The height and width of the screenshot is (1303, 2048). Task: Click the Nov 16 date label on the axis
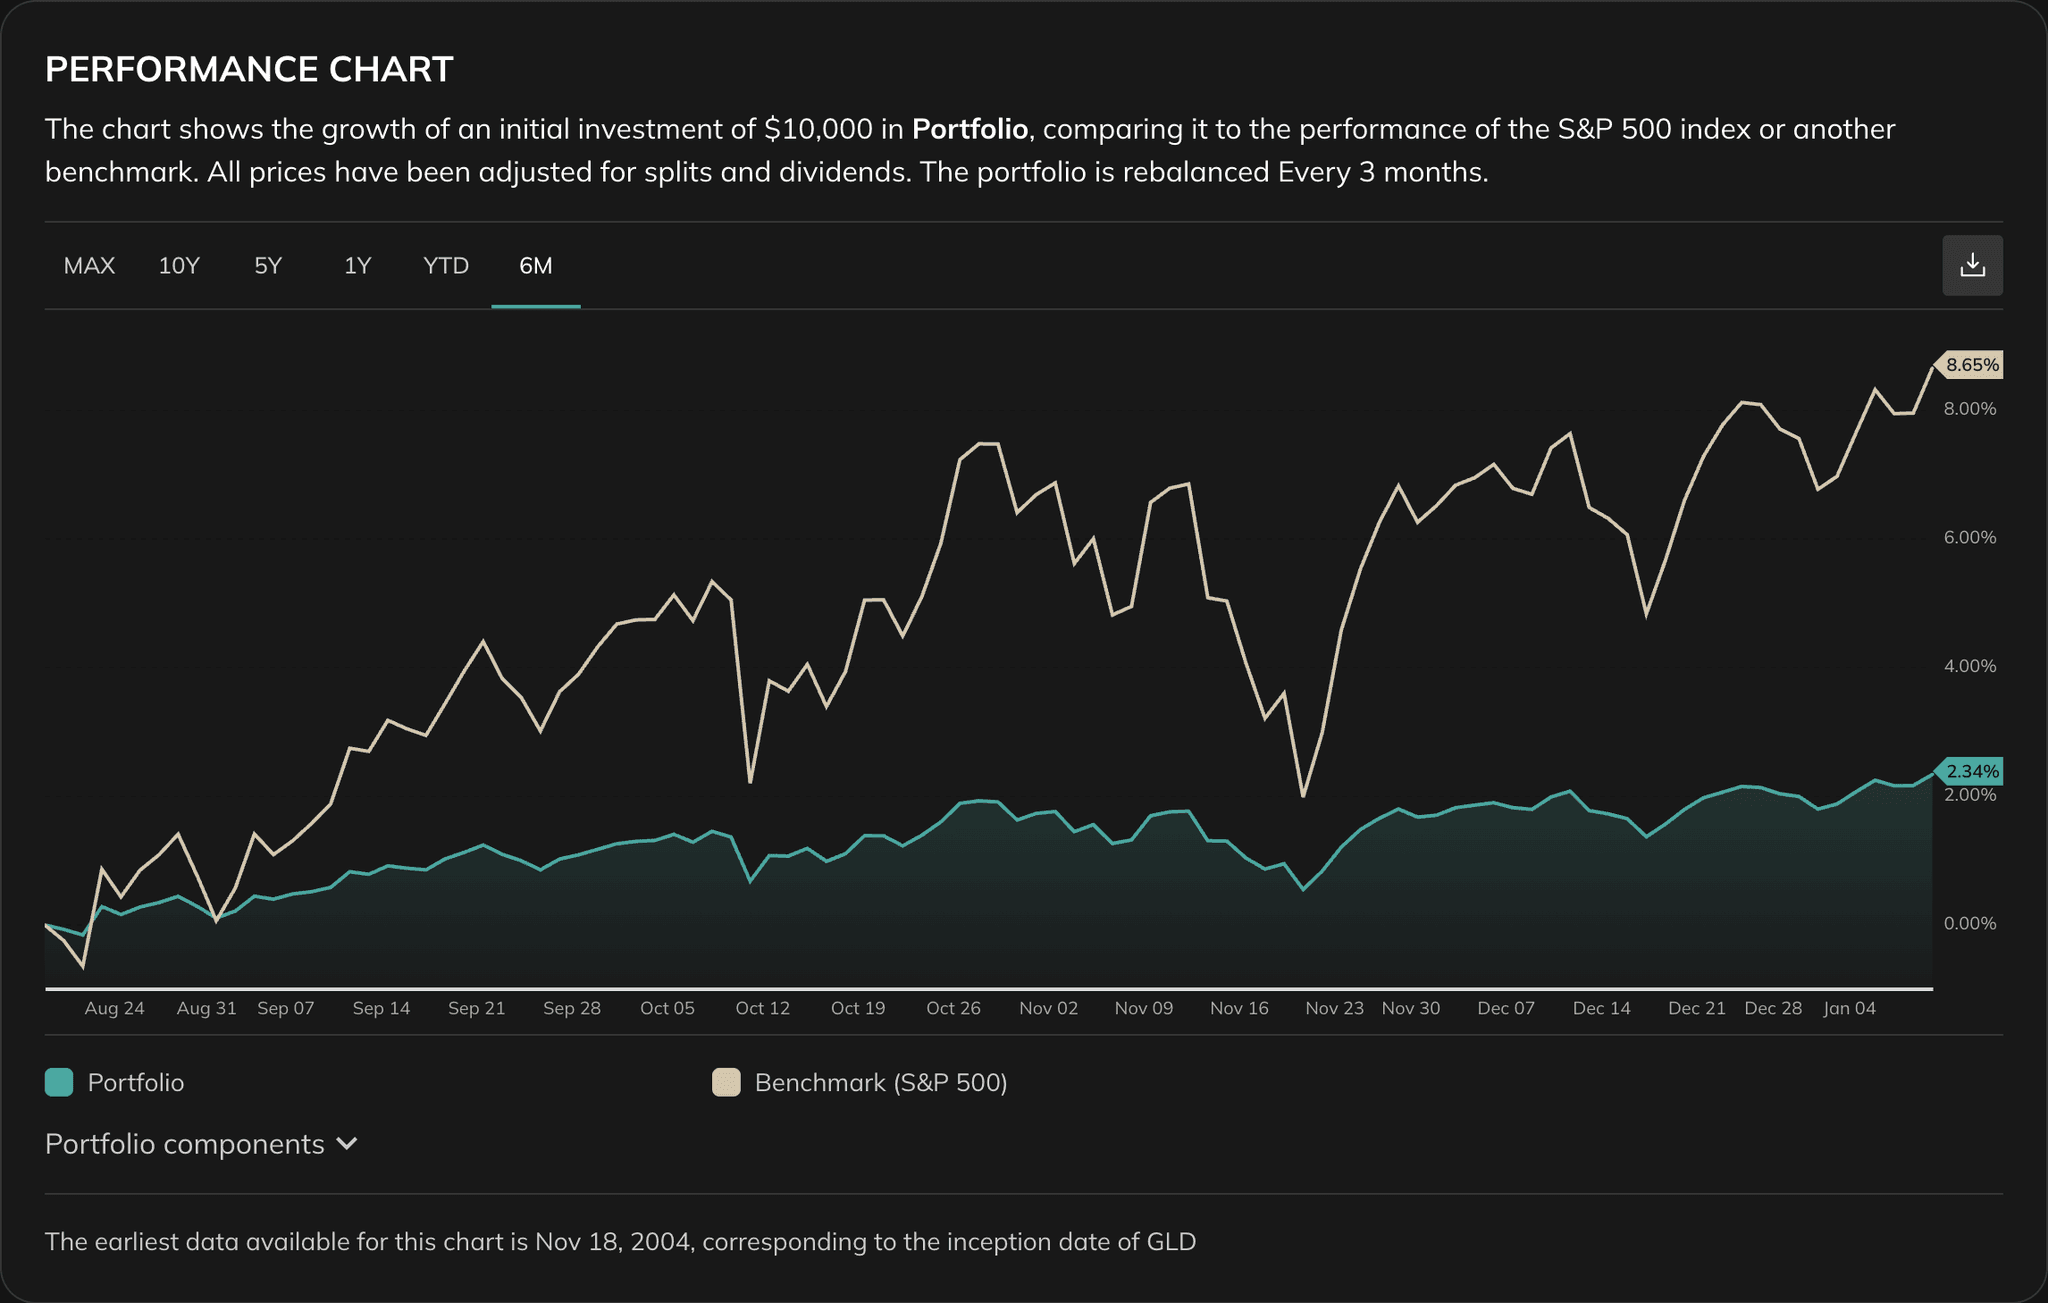(1240, 1008)
